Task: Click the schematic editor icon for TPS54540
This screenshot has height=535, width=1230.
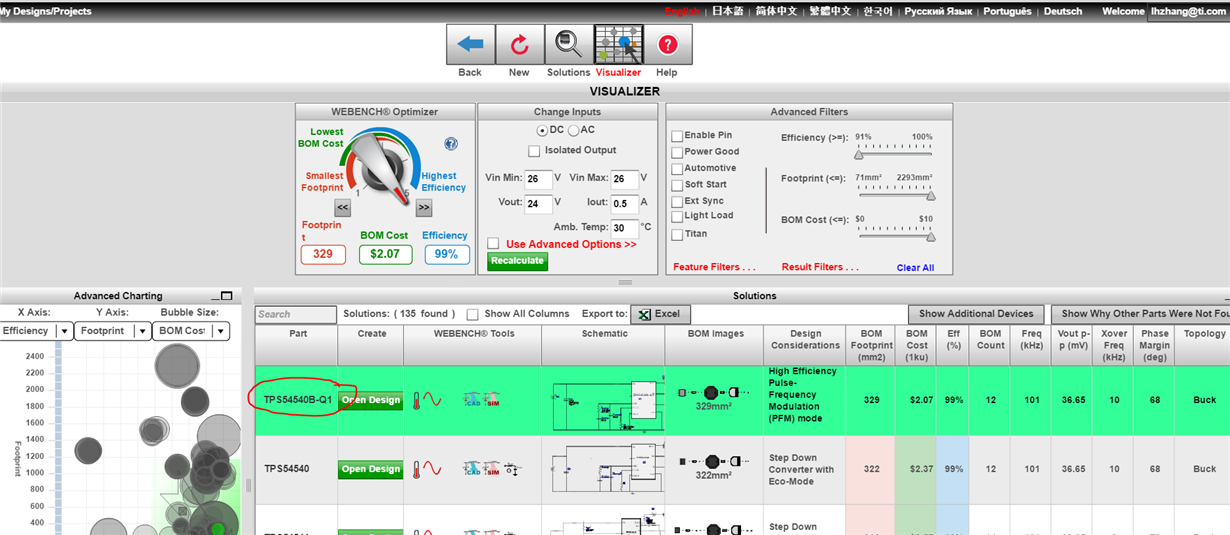Action: pos(513,468)
